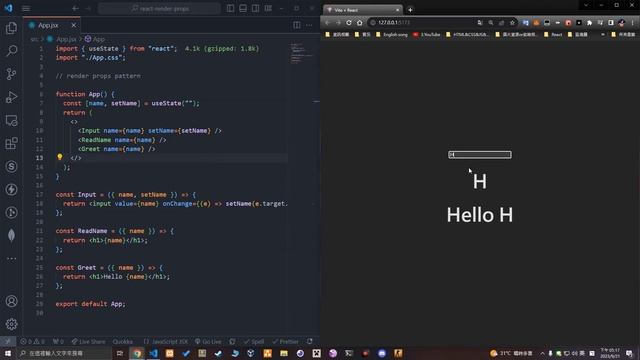Click the lightbulb code action icon
The width and height of the screenshot is (640, 360).
click(60, 157)
